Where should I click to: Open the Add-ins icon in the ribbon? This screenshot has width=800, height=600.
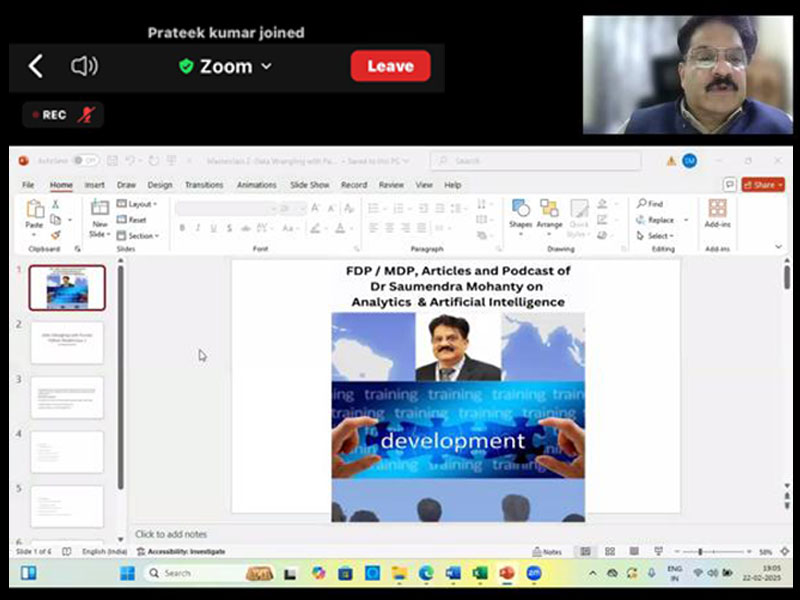tap(717, 209)
